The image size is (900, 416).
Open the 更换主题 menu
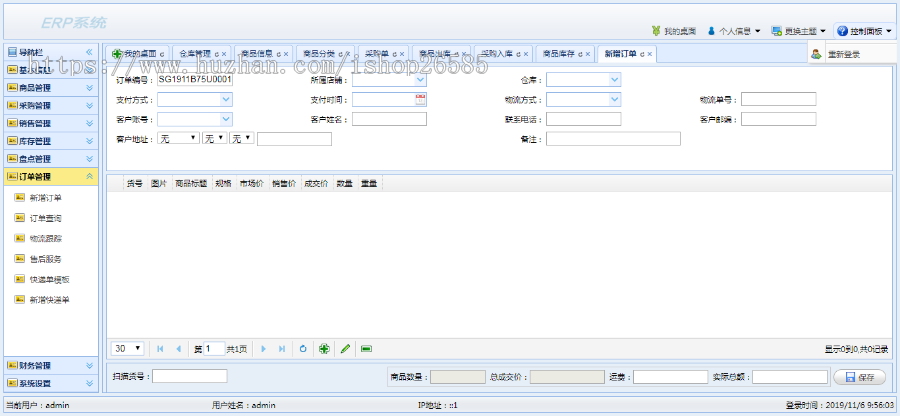tap(798, 30)
